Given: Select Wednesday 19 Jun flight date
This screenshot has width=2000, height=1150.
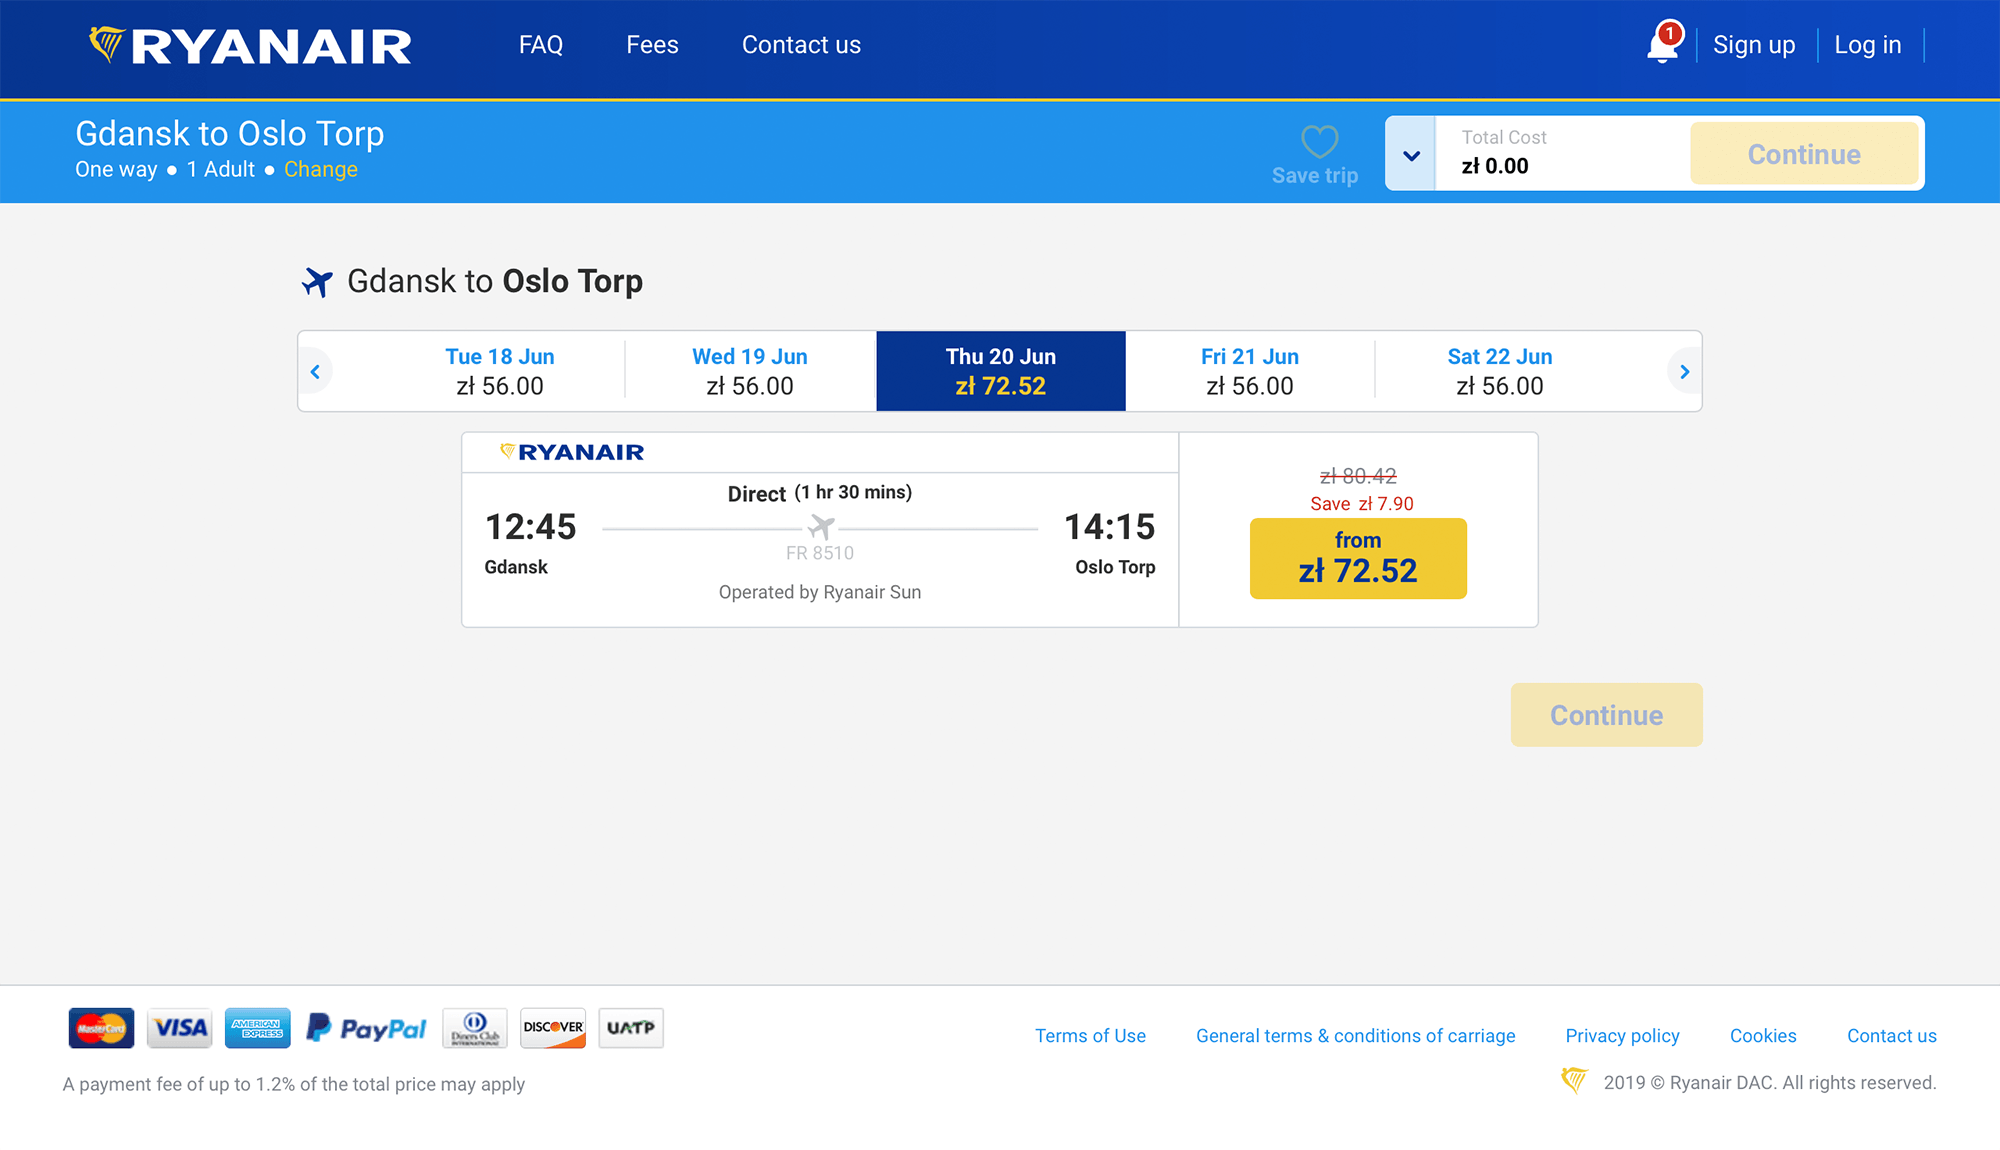Looking at the screenshot, I should tap(750, 370).
